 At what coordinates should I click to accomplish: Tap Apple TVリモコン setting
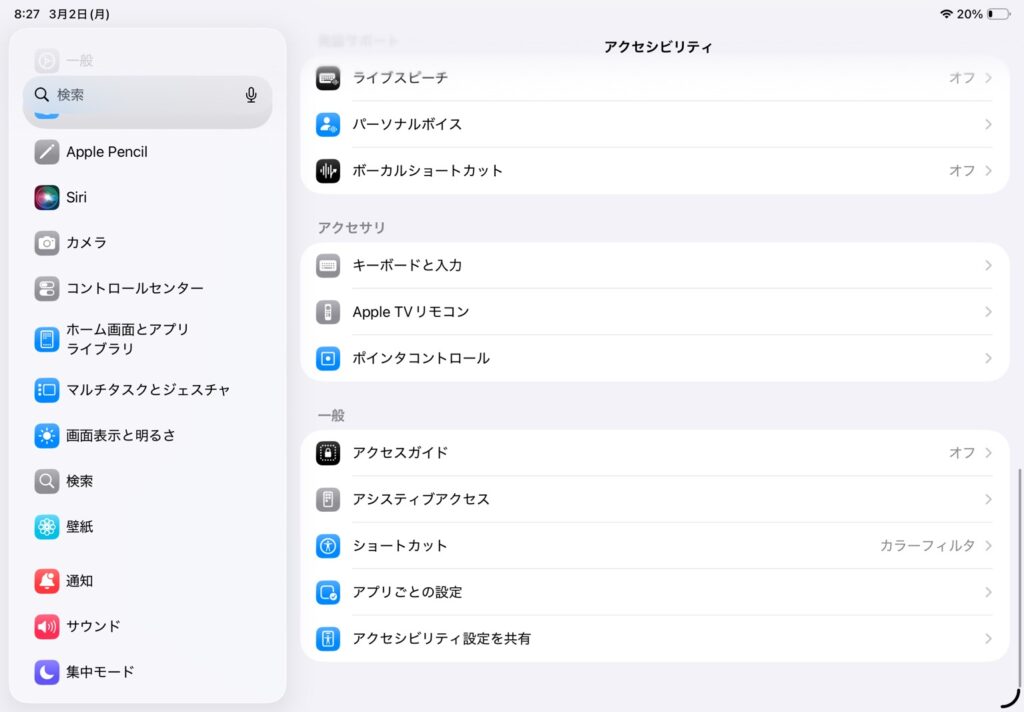tap(410, 312)
